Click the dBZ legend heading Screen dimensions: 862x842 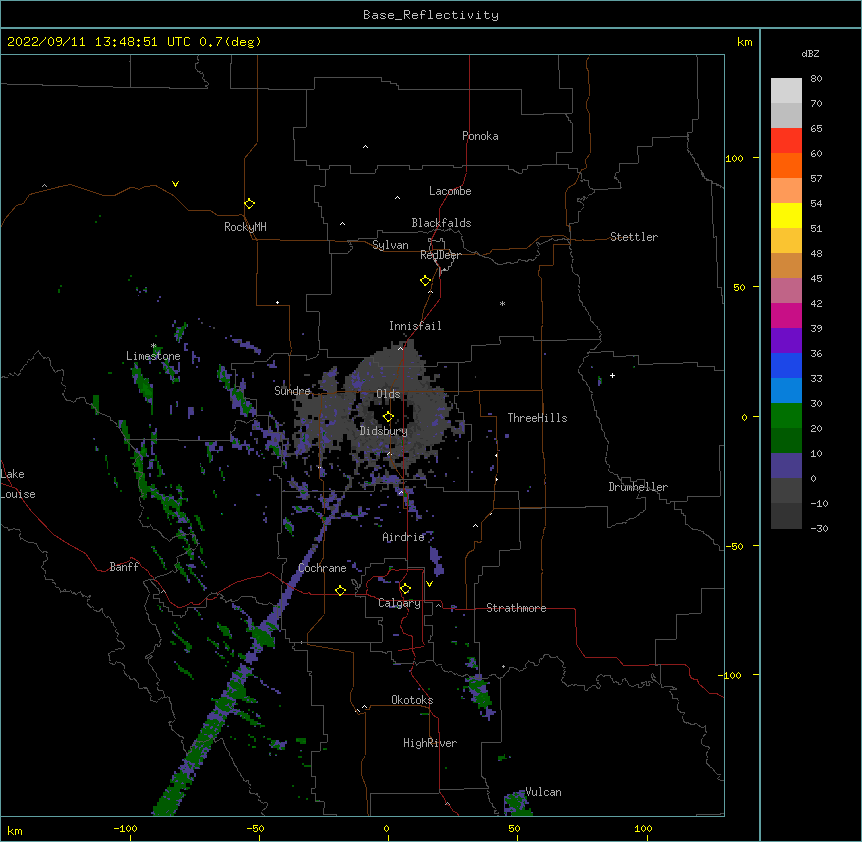point(810,53)
